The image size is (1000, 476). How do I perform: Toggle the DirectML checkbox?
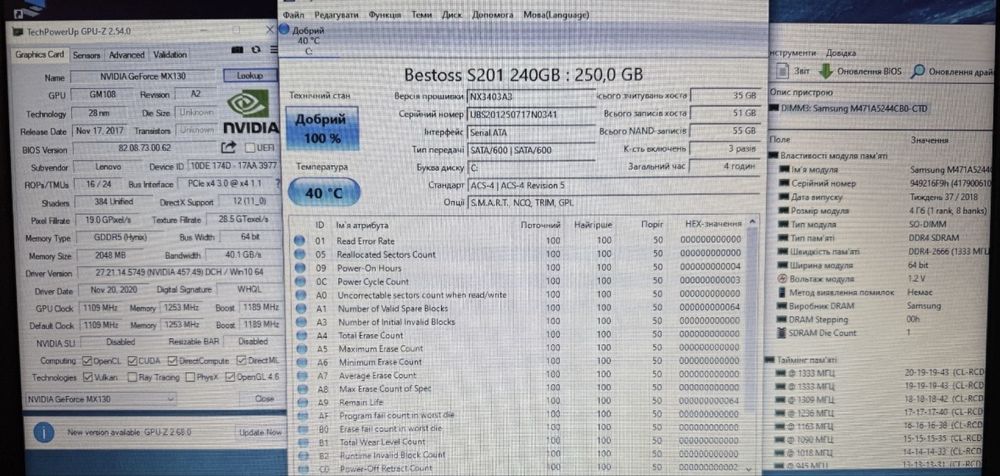242,361
